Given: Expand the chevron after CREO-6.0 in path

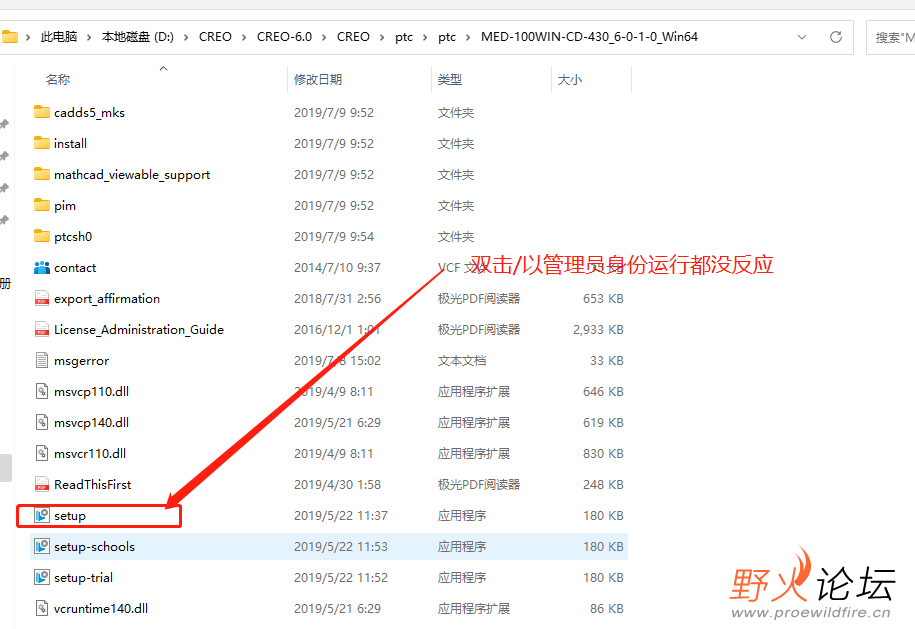Looking at the screenshot, I should [323, 37].
